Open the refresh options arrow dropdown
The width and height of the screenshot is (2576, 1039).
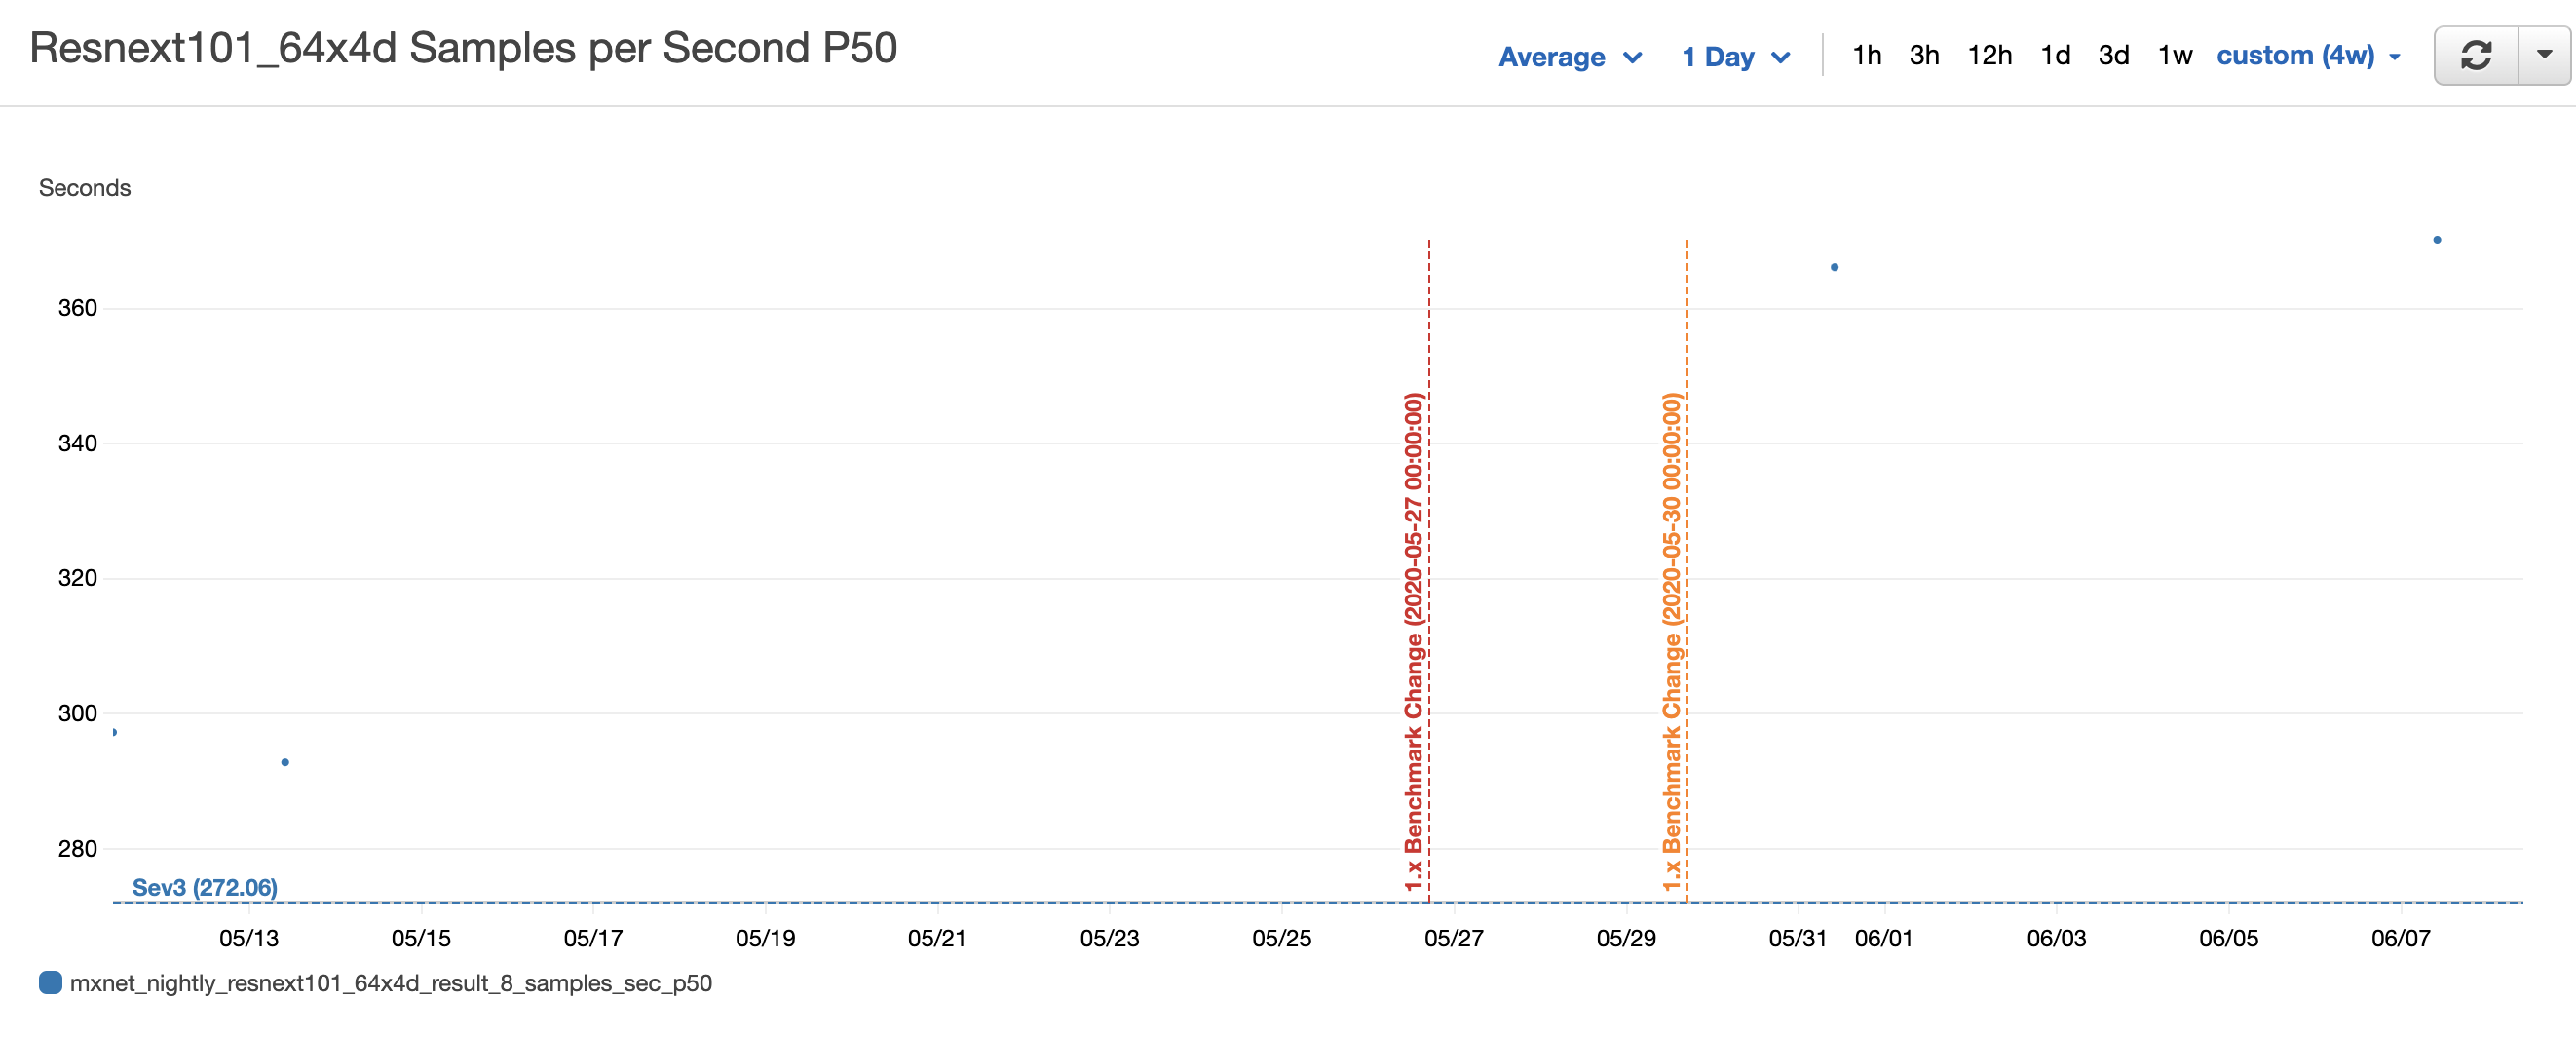click(2546, 55)
